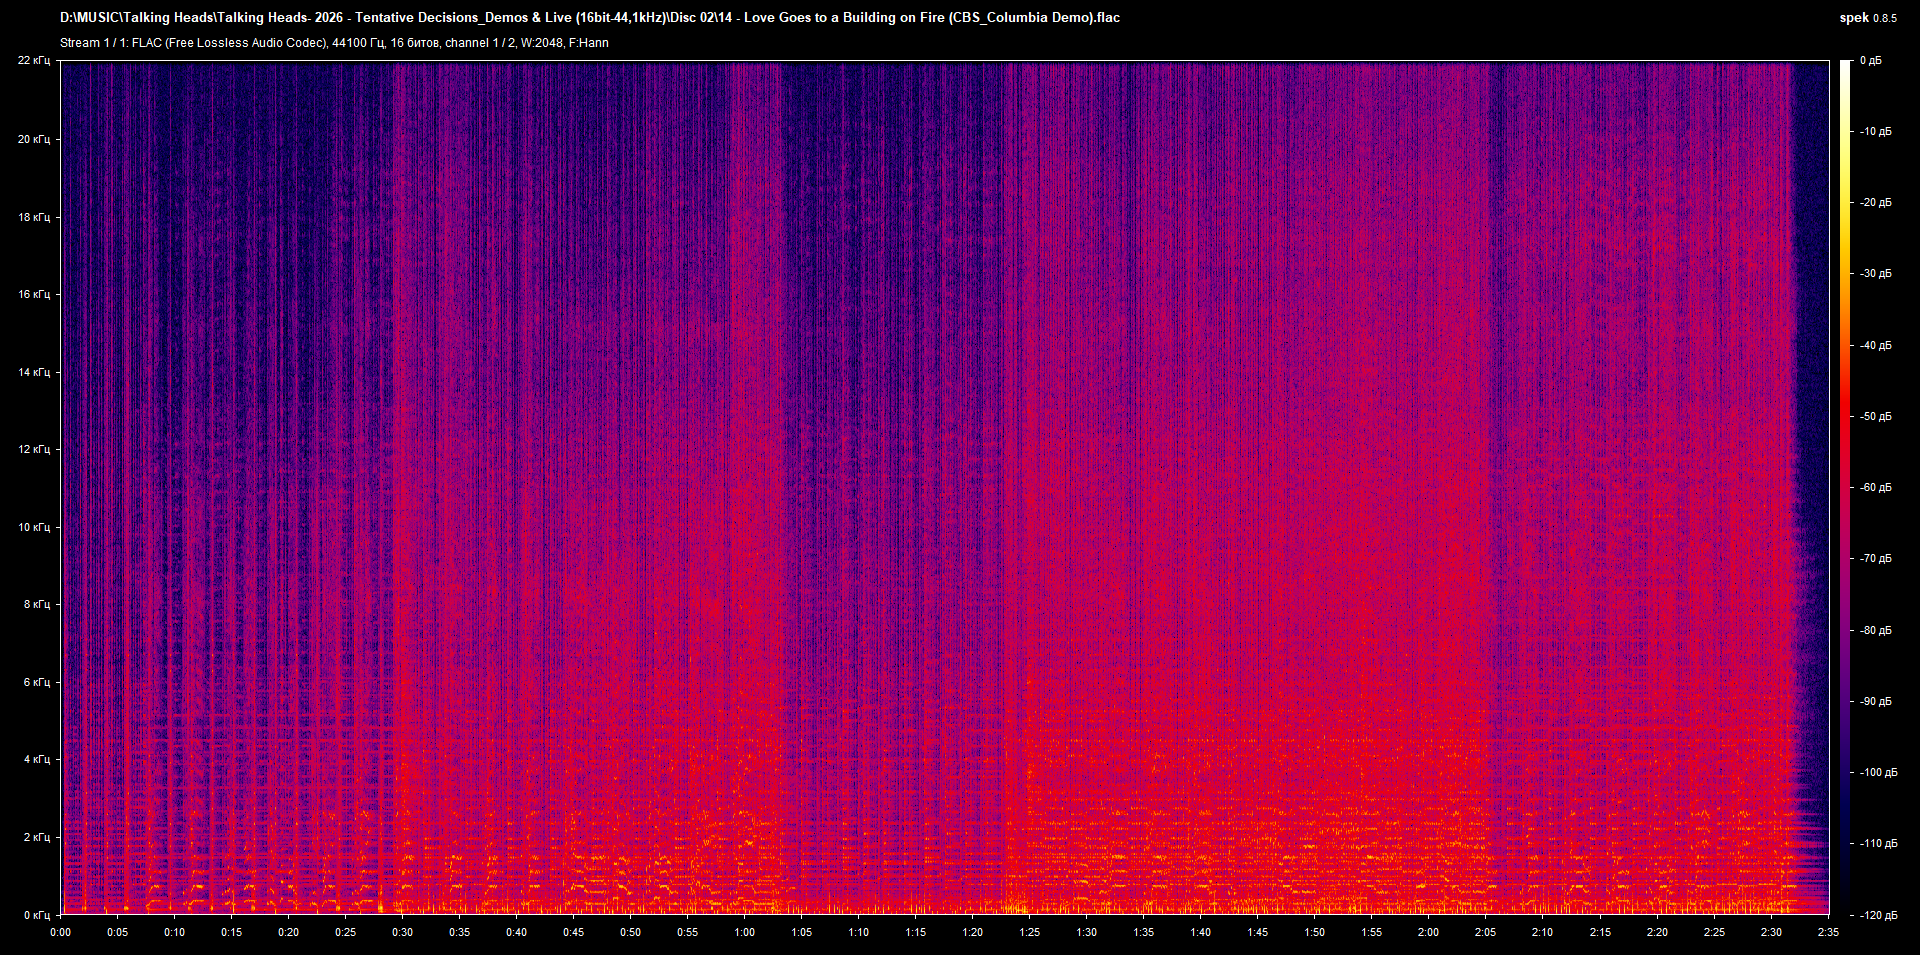Click the 'F:Hann' window function label
The height and width of the screenshot is (955, 1920).
tap(589, 43)
